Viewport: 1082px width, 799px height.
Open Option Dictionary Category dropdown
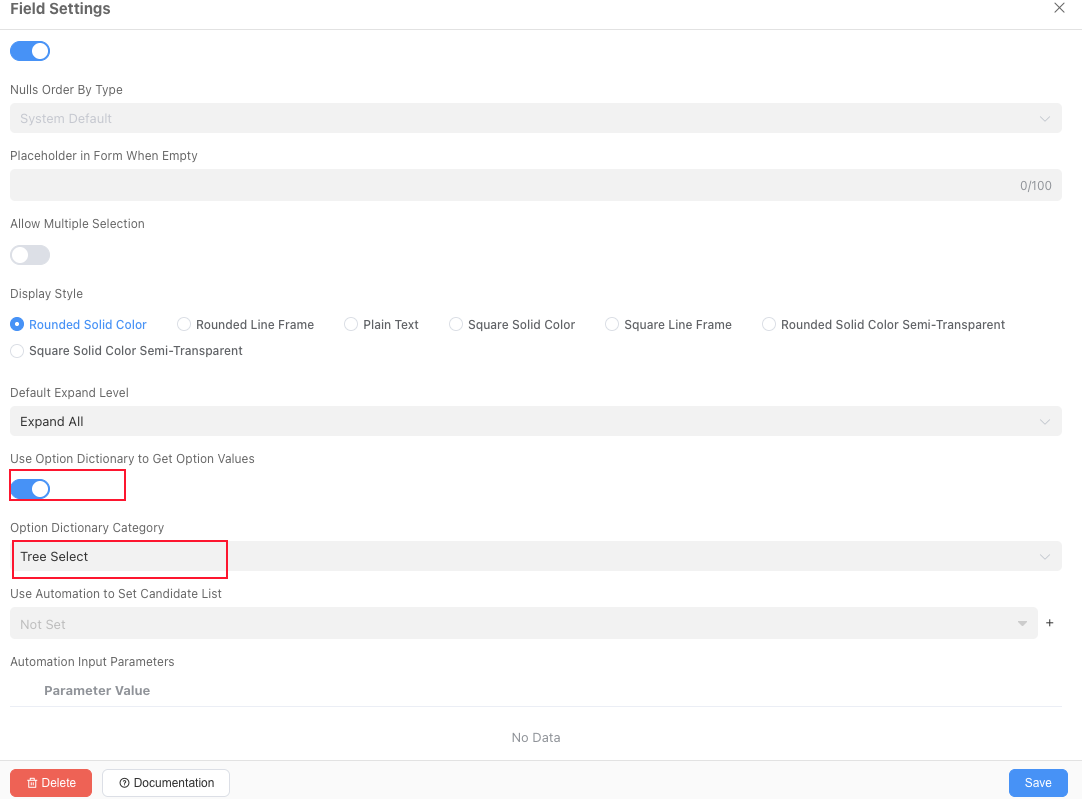(535, 556)
